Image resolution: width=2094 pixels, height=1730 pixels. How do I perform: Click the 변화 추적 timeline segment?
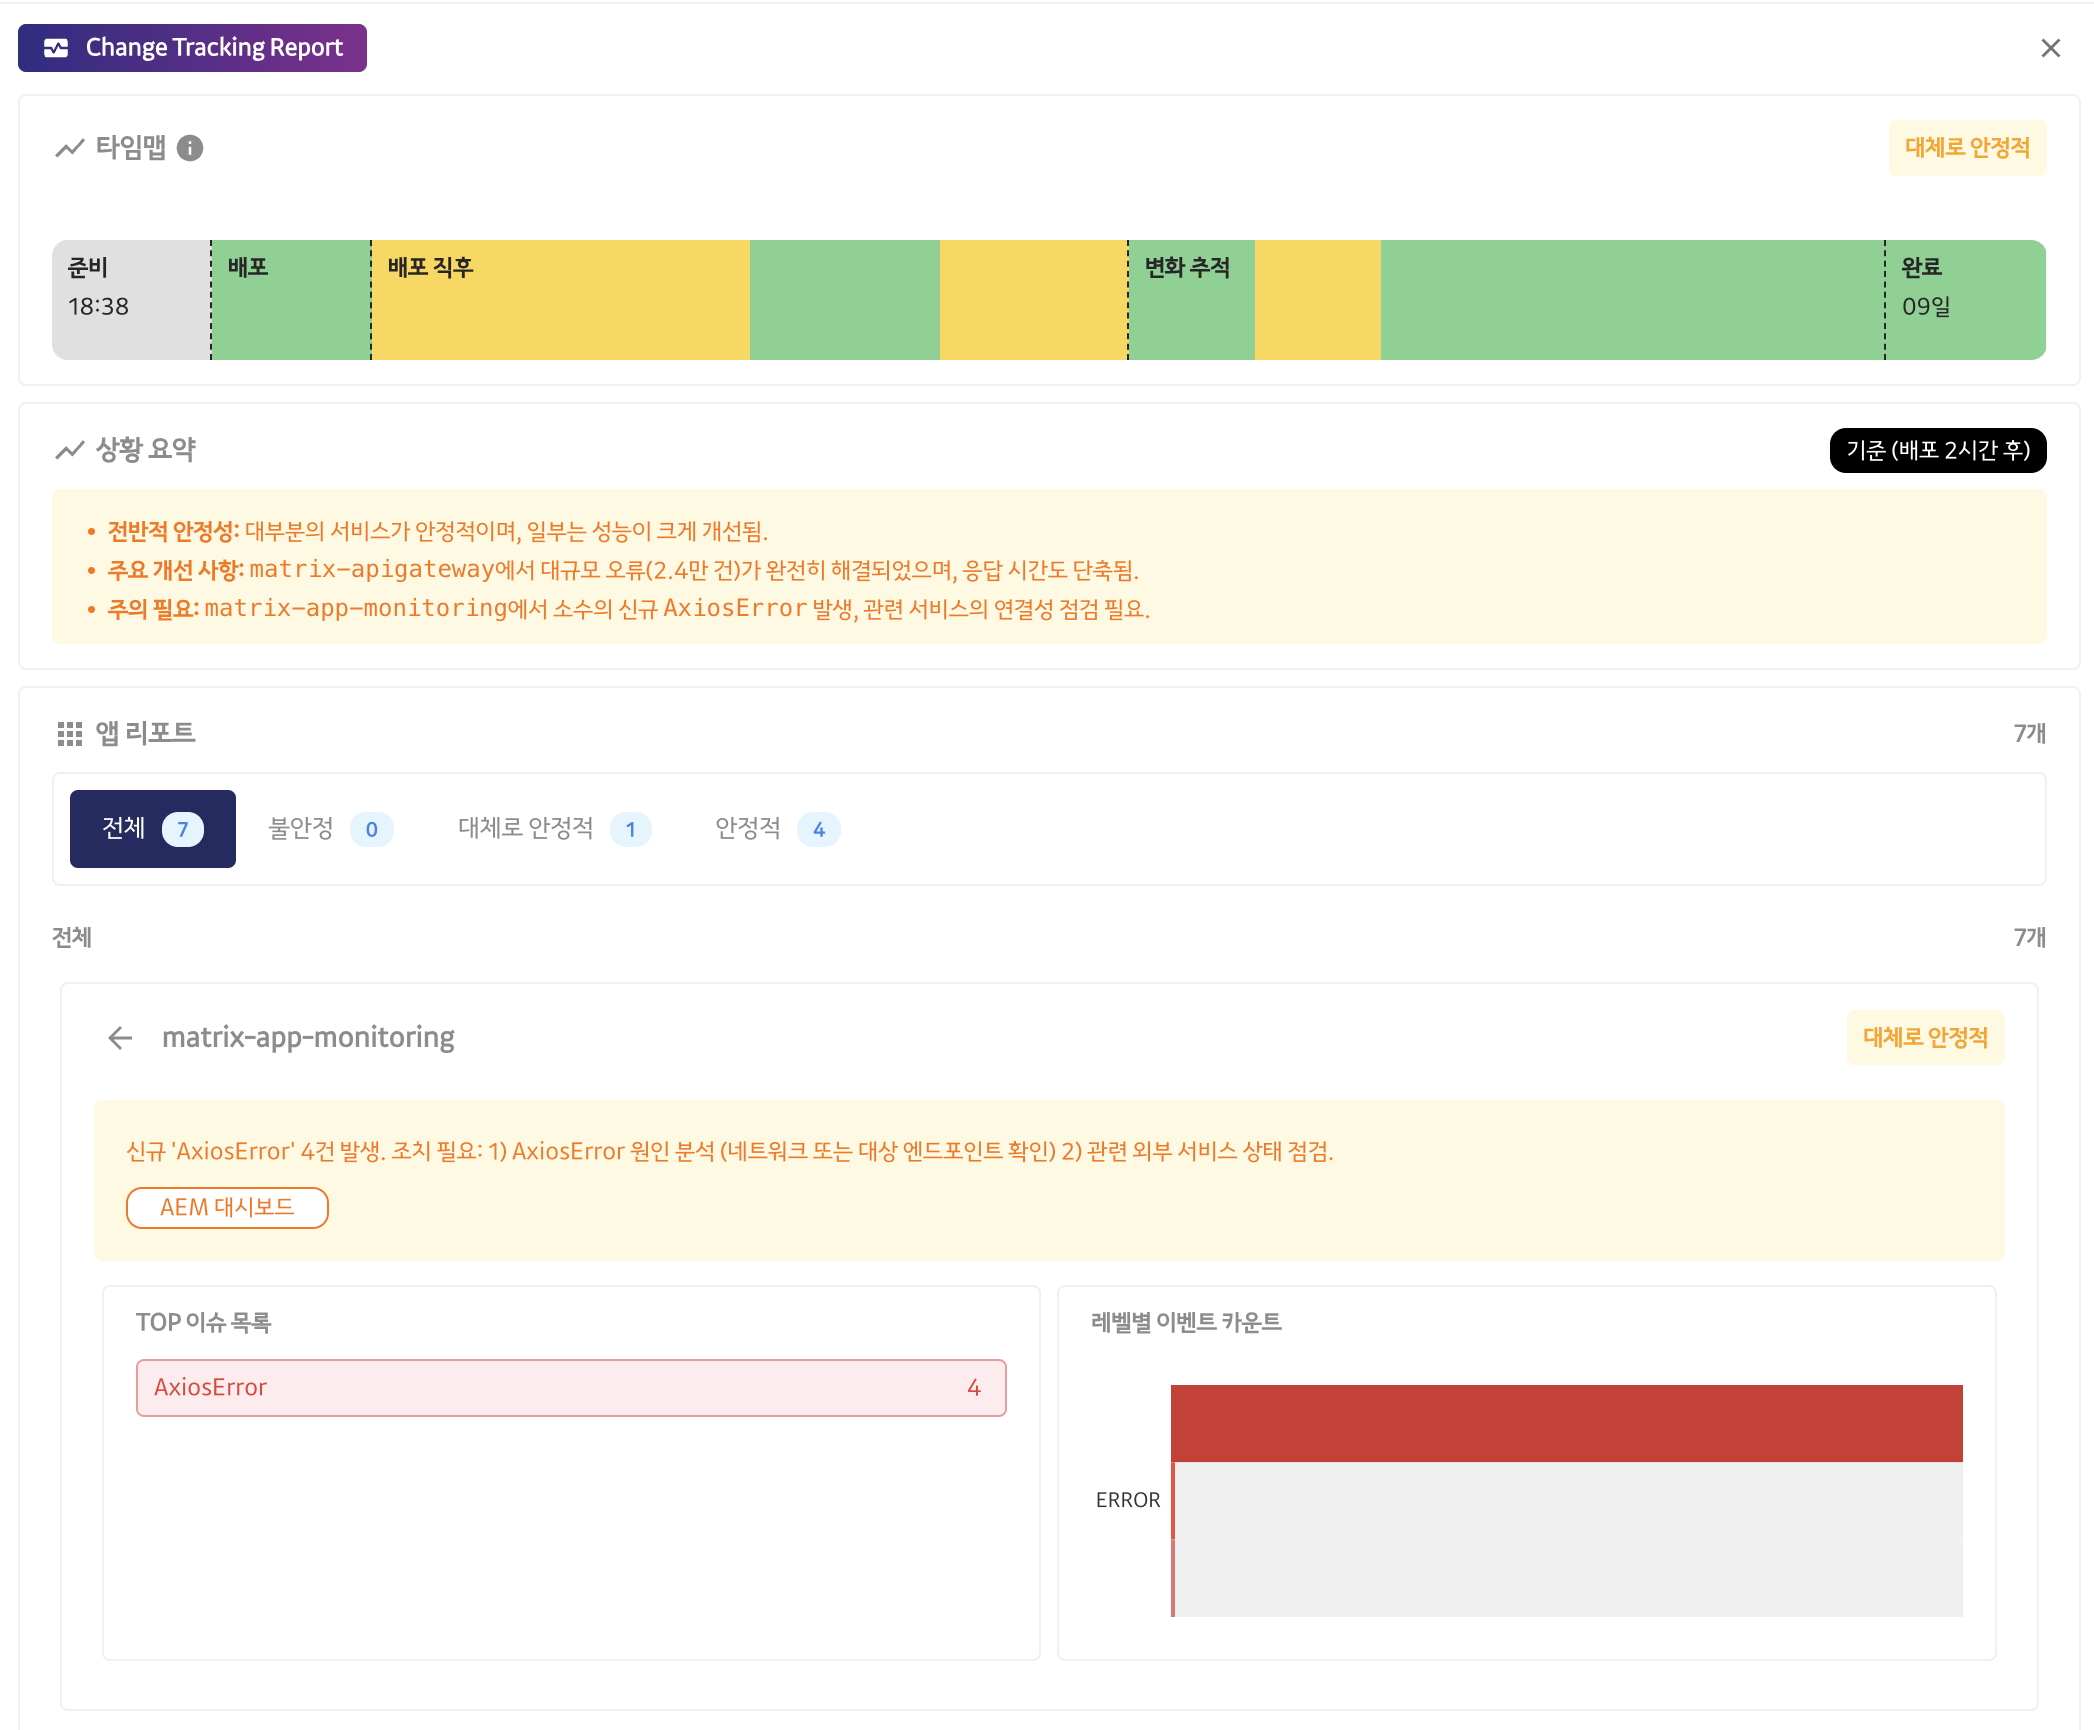tap(1190, 300)
